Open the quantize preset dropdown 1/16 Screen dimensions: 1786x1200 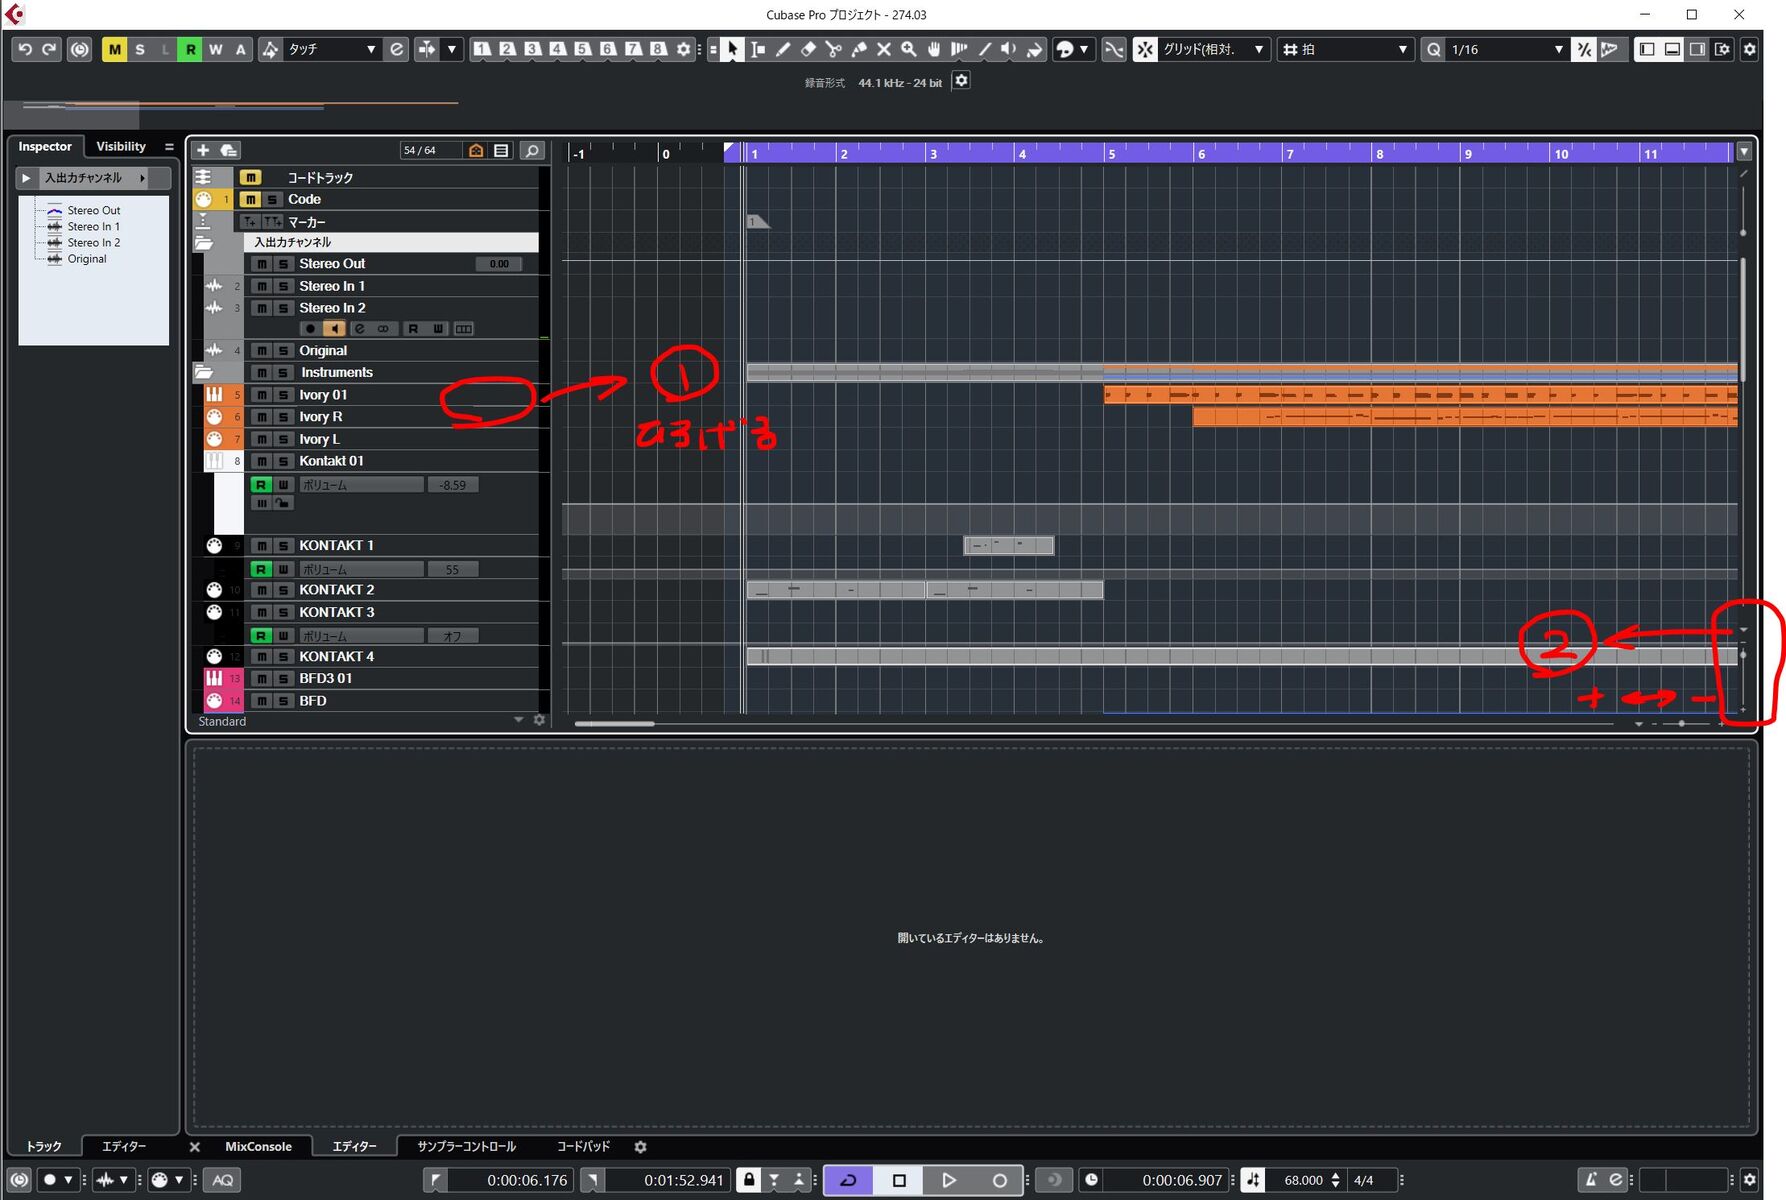pos(1506,49)
